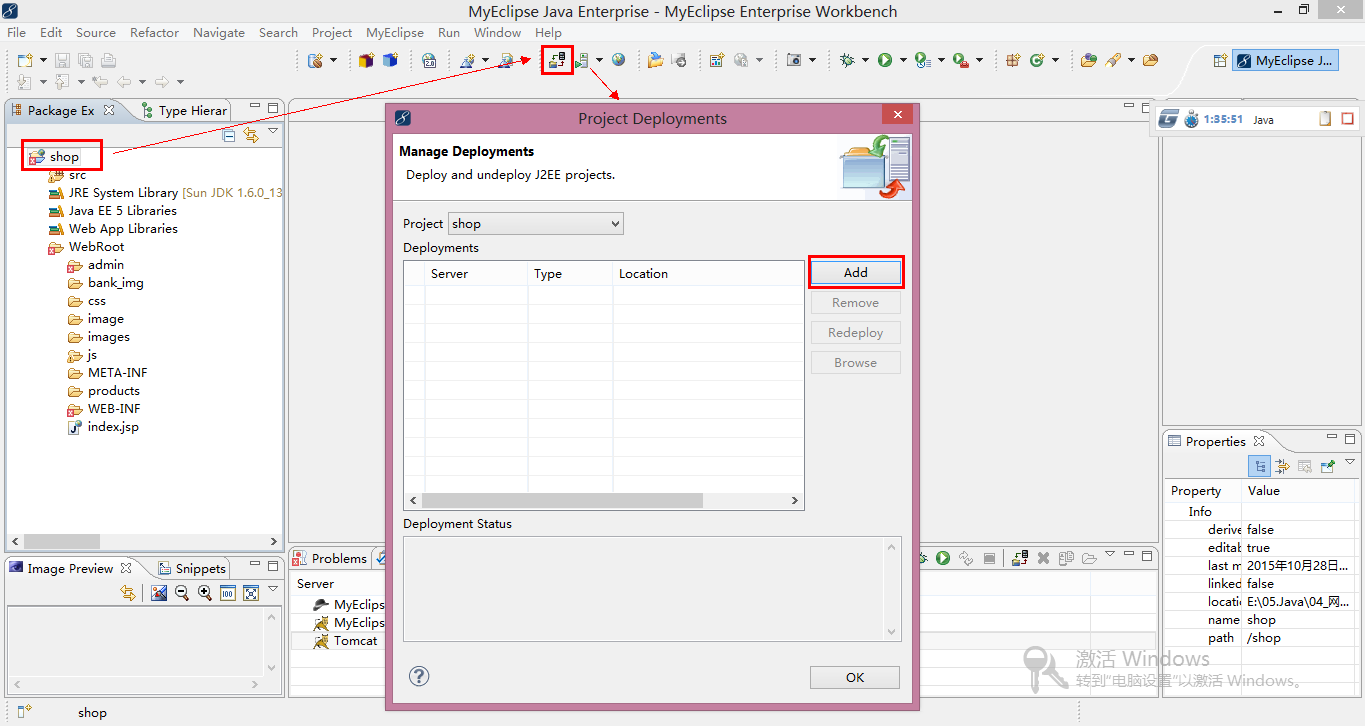Select the products folder in tree
This screenshot has height=726, width=1365.
(x=113, y=390)
